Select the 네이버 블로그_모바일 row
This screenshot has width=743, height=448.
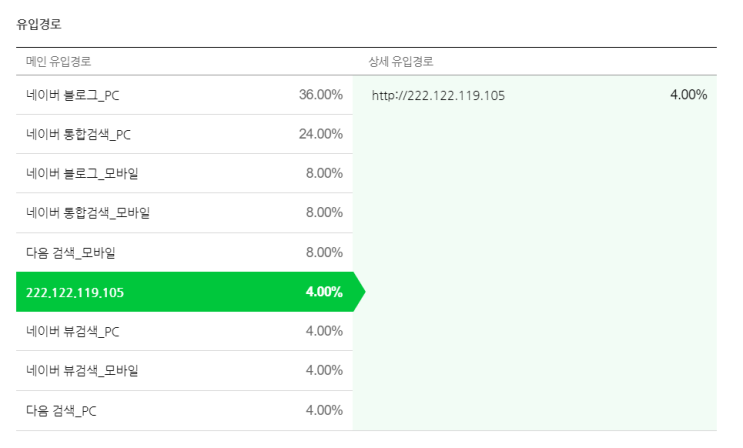184,174
